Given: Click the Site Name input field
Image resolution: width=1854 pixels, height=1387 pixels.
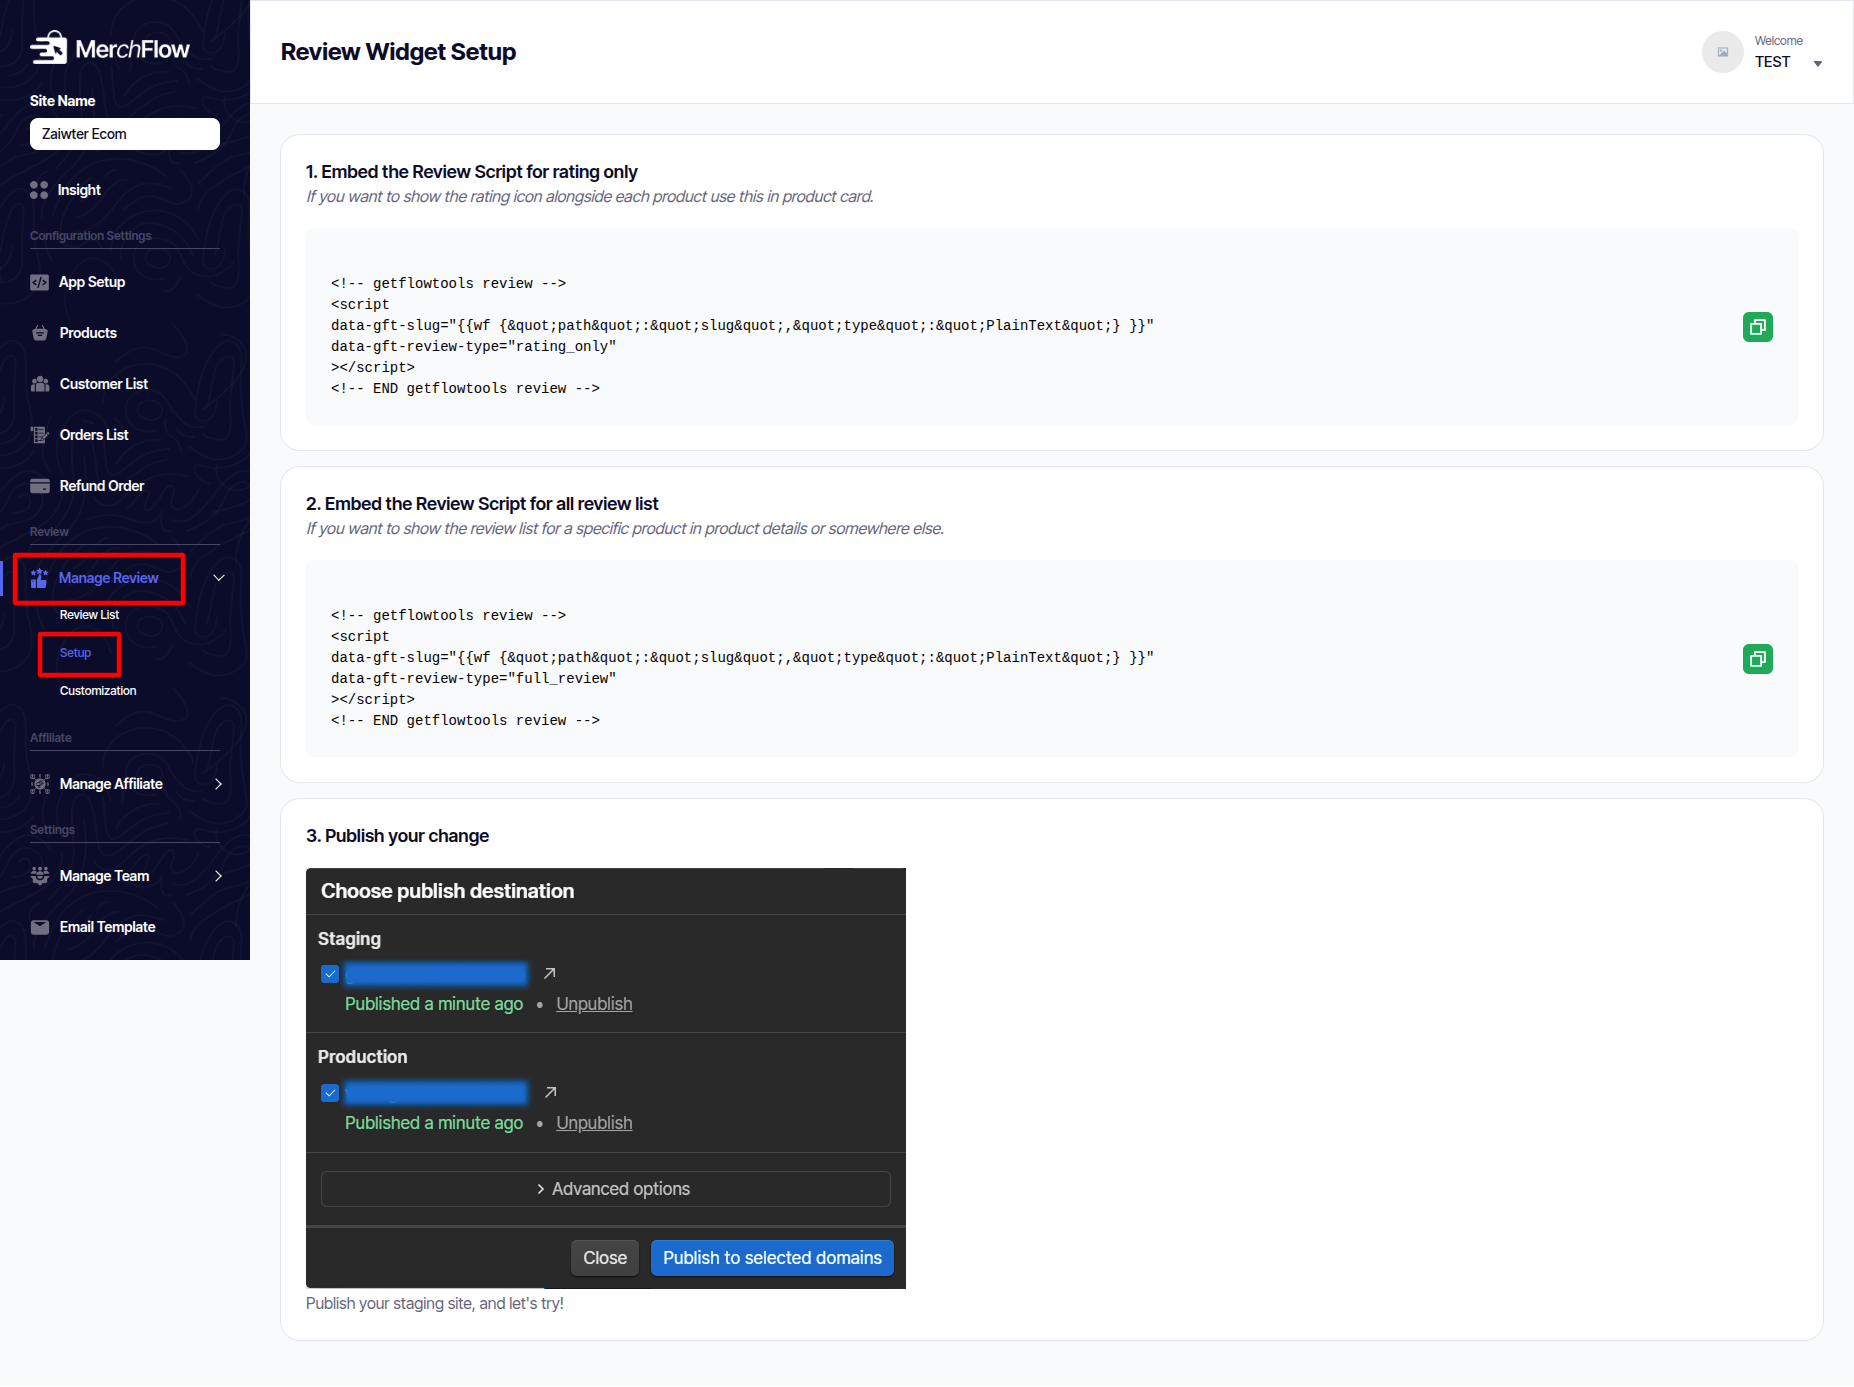Looking at the screenshot, I should [x=125, y=134].
